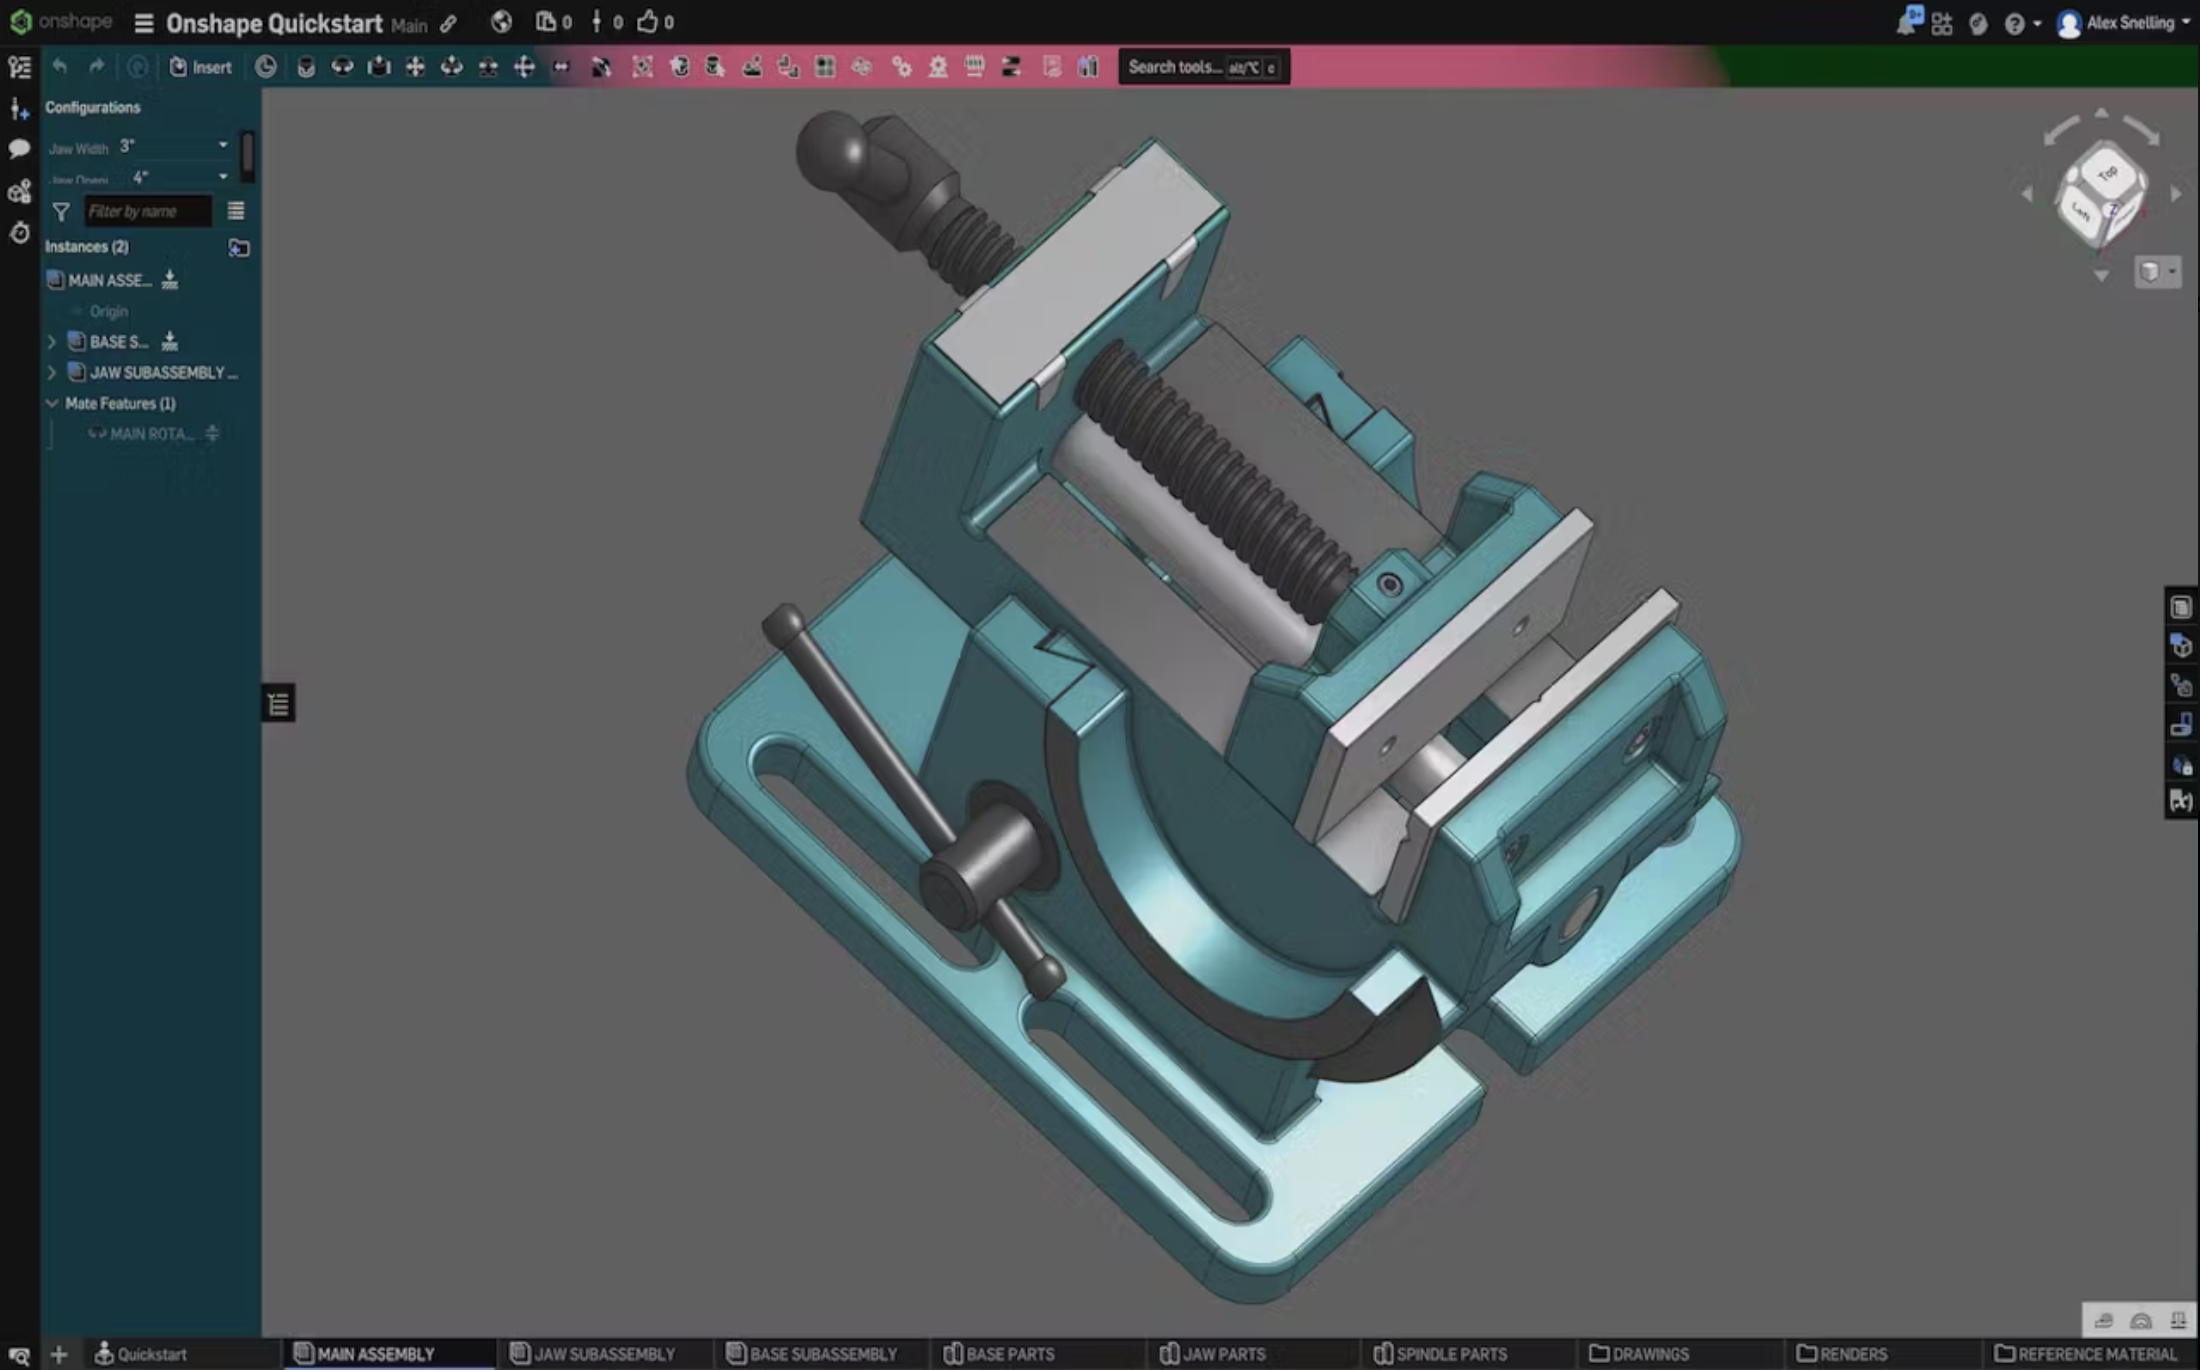2200x1370 pixels.
Task: Click the plus button to add tab
Action: (59, 1354)
